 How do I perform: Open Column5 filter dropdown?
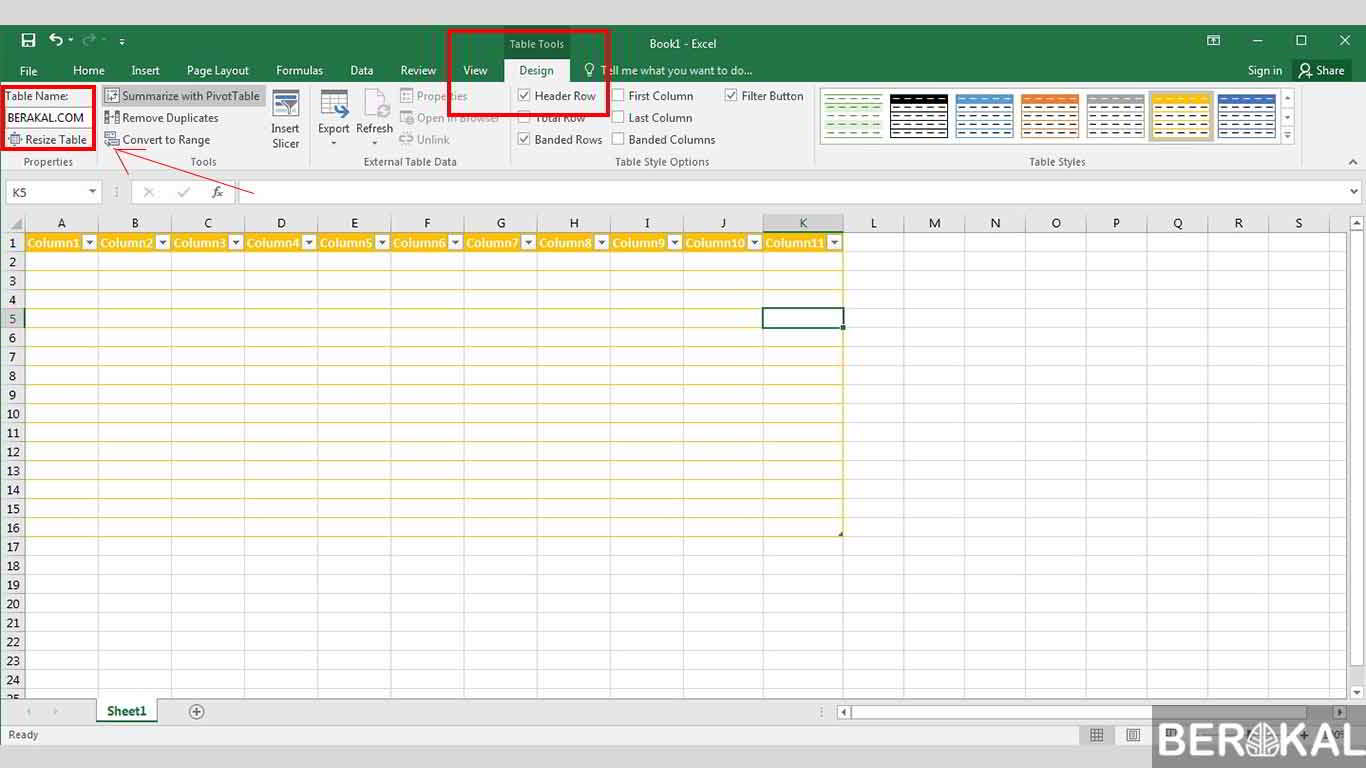click(382, 243)
